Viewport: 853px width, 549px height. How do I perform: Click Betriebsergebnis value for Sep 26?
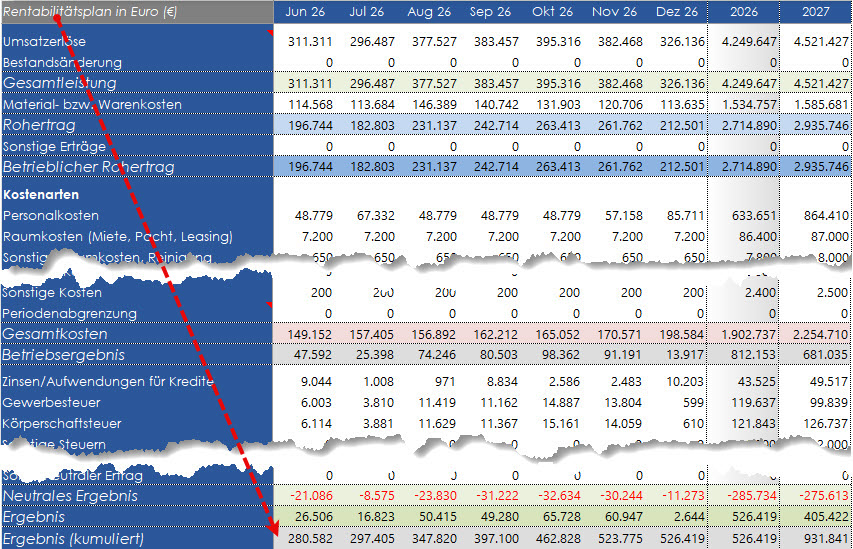[x=496, y=355]
